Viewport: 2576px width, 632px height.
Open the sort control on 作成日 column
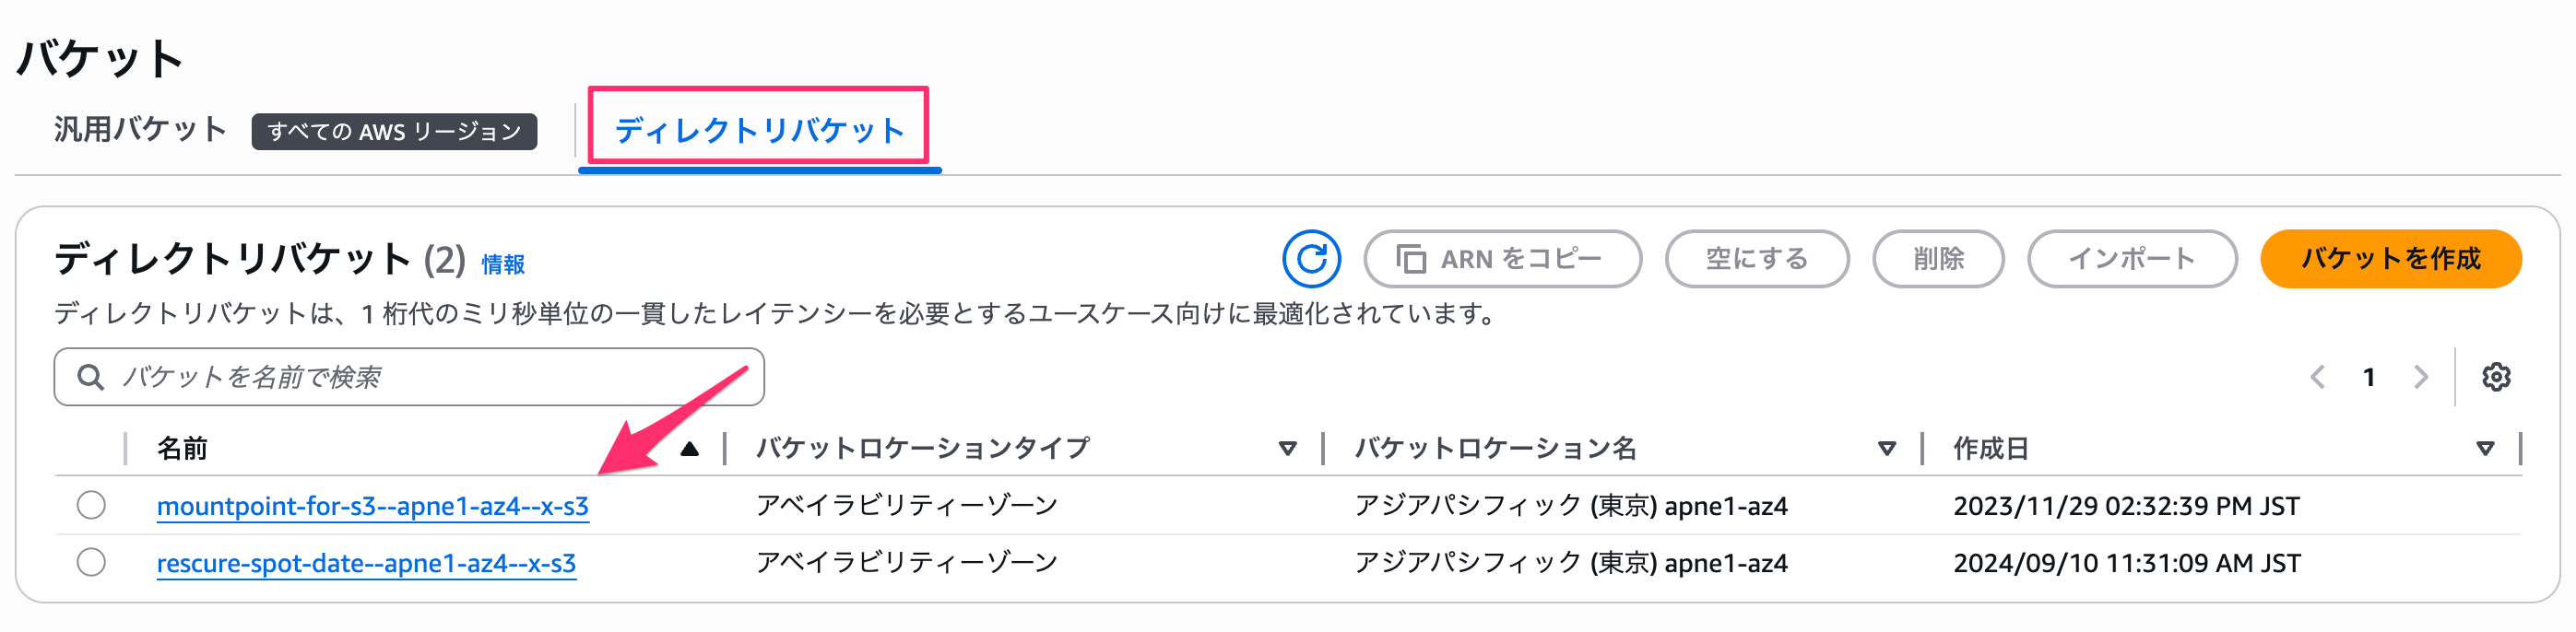pos(2484,449)
